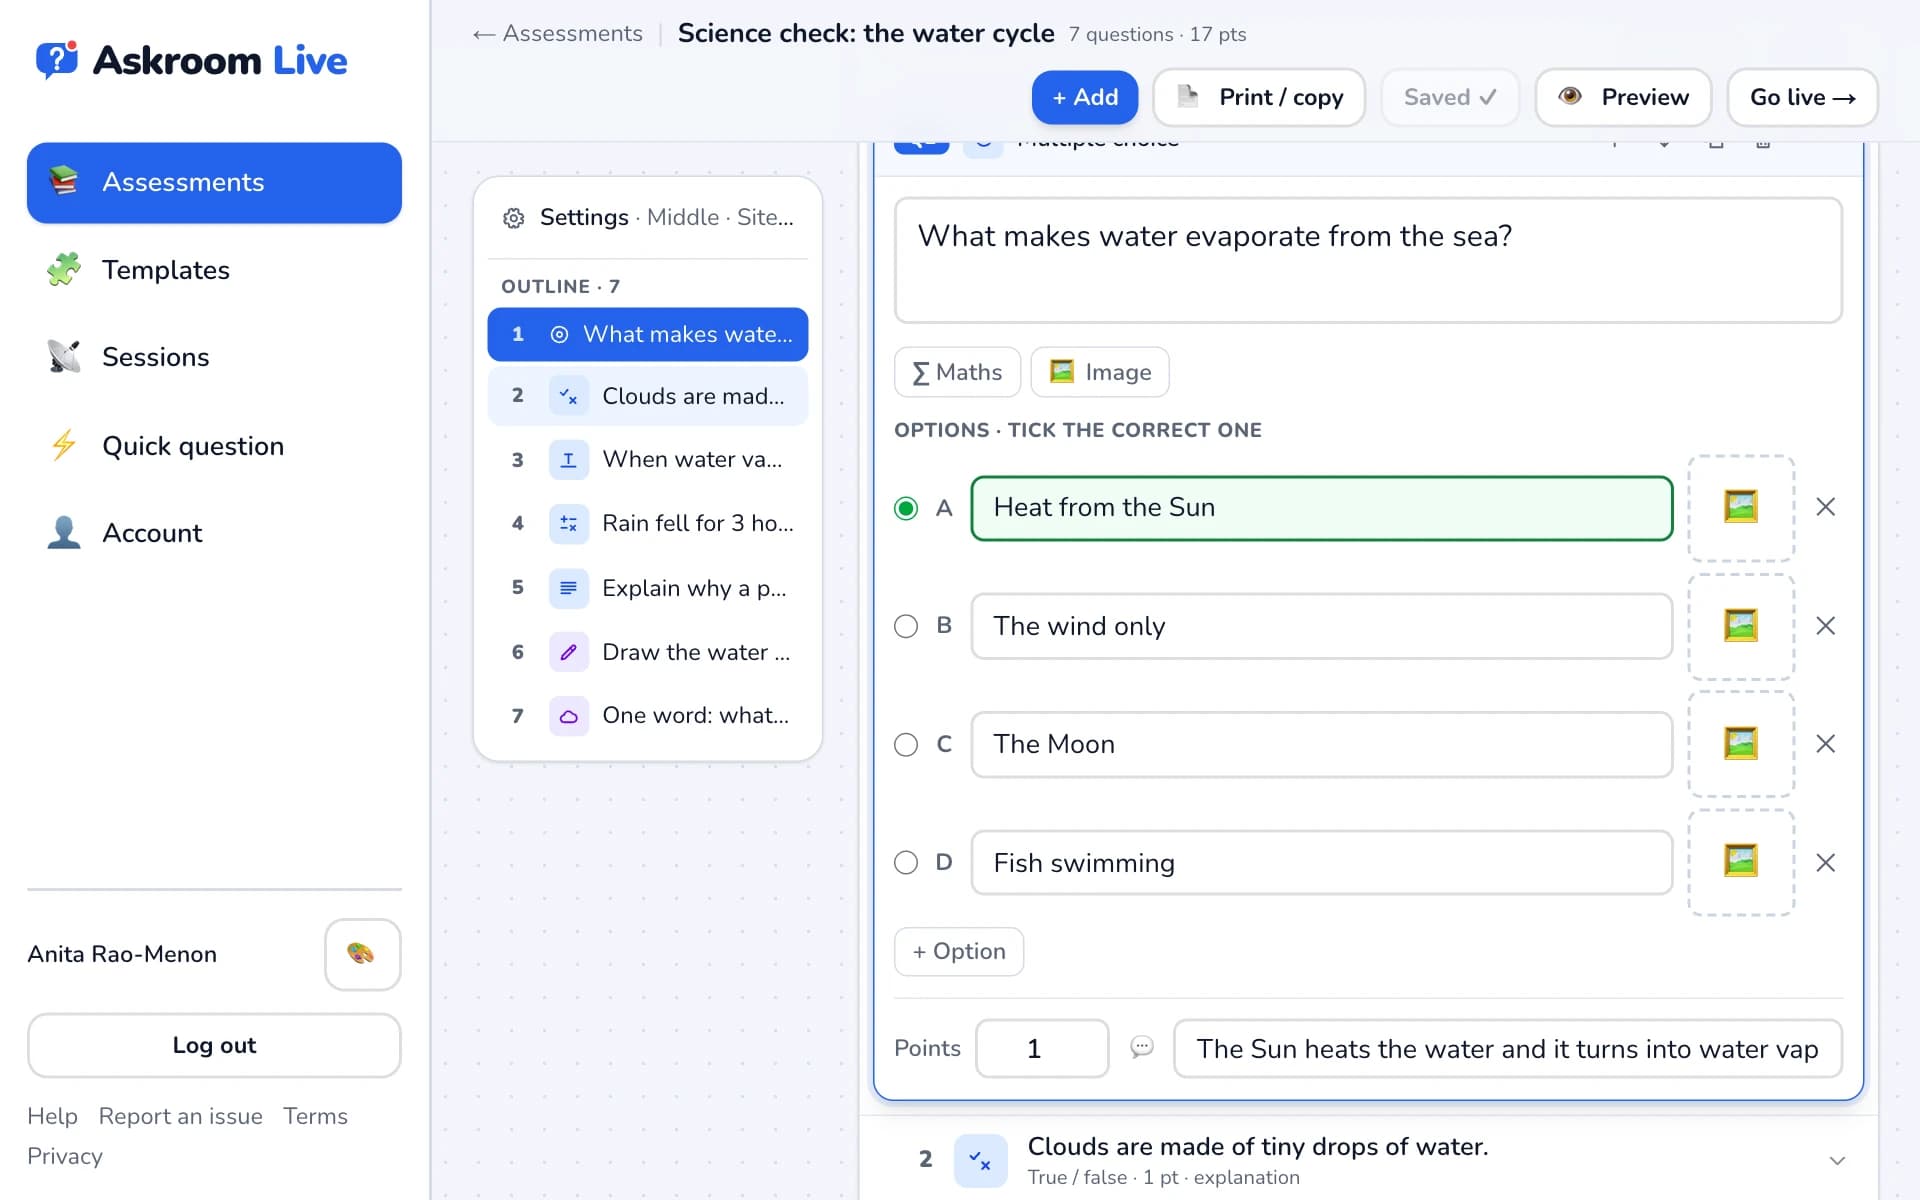Image resolution: width=1920 pixels, height=1200 pixels.
Task: Select outline item 2 Clouds are made
Action: (x=648, y=396)
